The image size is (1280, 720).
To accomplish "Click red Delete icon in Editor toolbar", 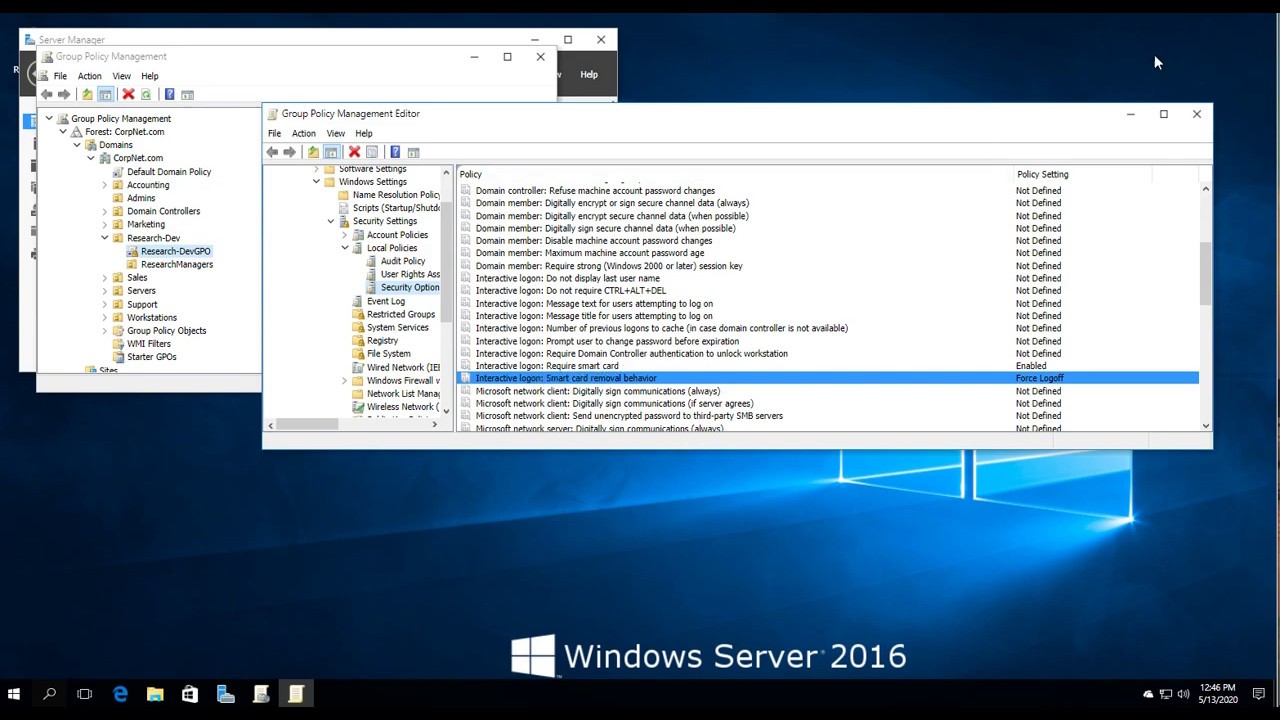I will tap(354, 152).
